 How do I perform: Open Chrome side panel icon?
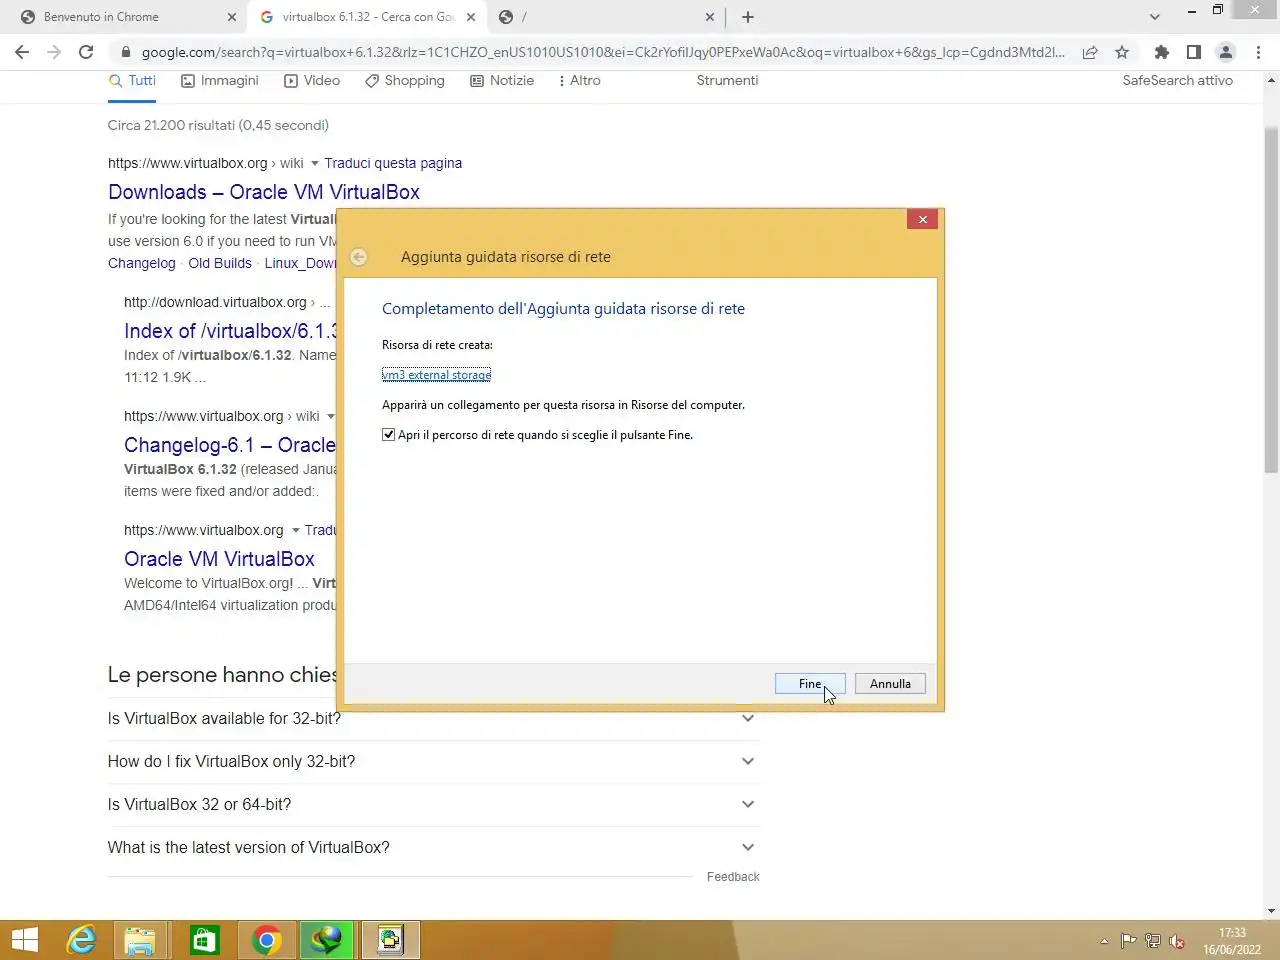1193,52
